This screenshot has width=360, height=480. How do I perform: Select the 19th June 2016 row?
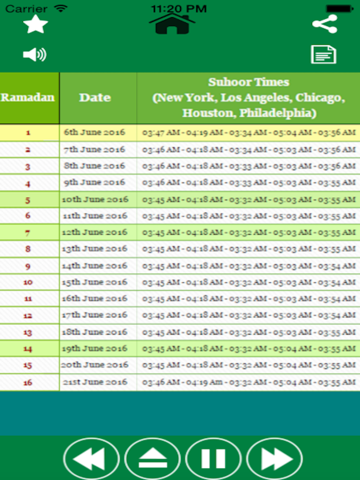point(180,348)
